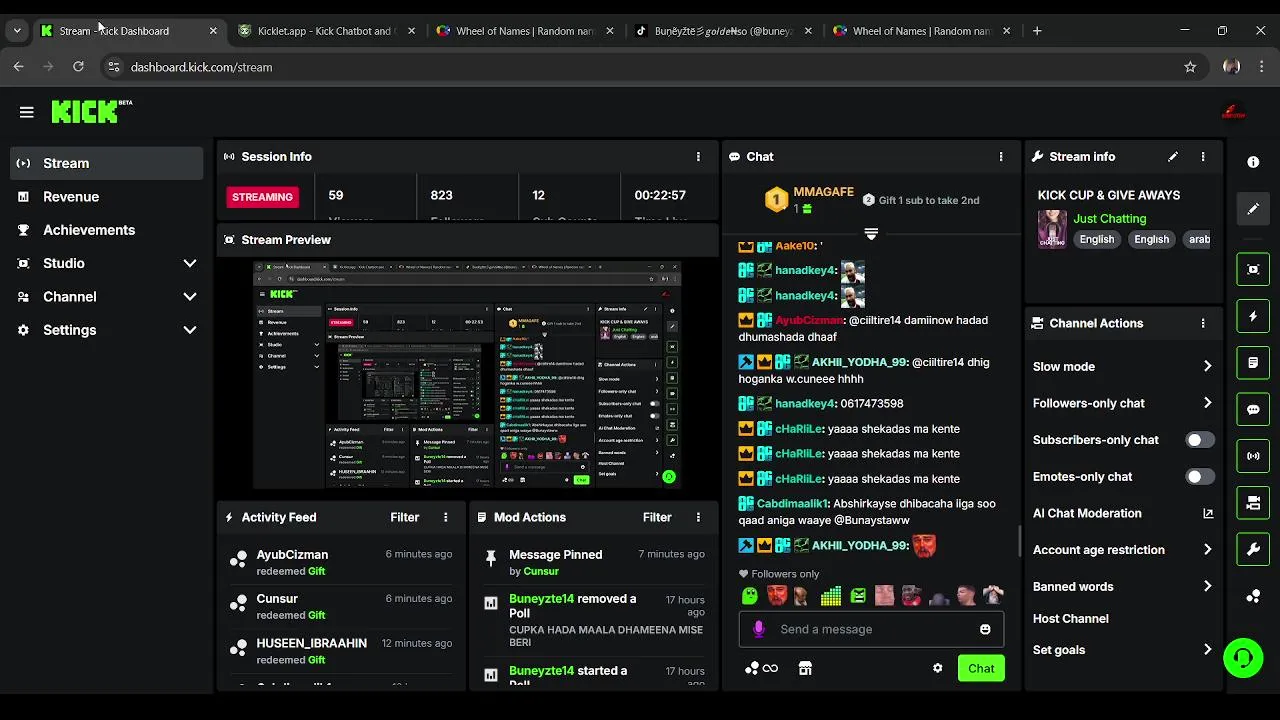1280x720 pixels.
Task: Switch to the TikTok Buneyzte browser tab
Action: (x=725, y=31)
